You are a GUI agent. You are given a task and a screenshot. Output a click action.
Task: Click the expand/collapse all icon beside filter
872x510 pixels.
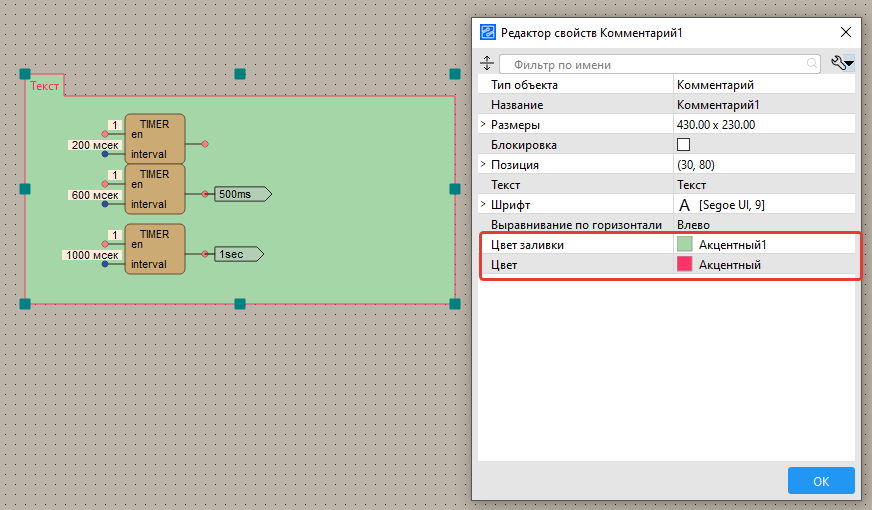(x=487, y=64)
